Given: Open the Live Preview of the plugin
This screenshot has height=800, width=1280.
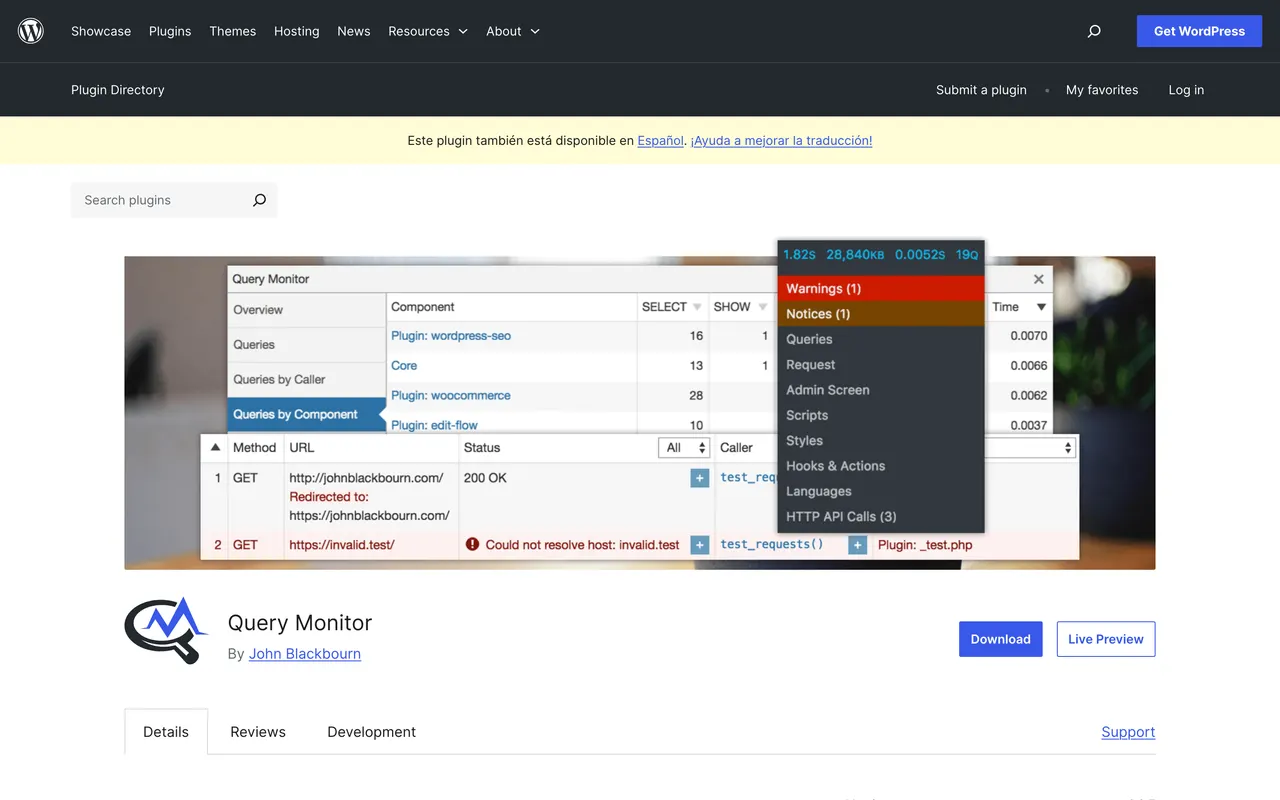Looking at the screenshot, I should click(x=1106, y=639).
